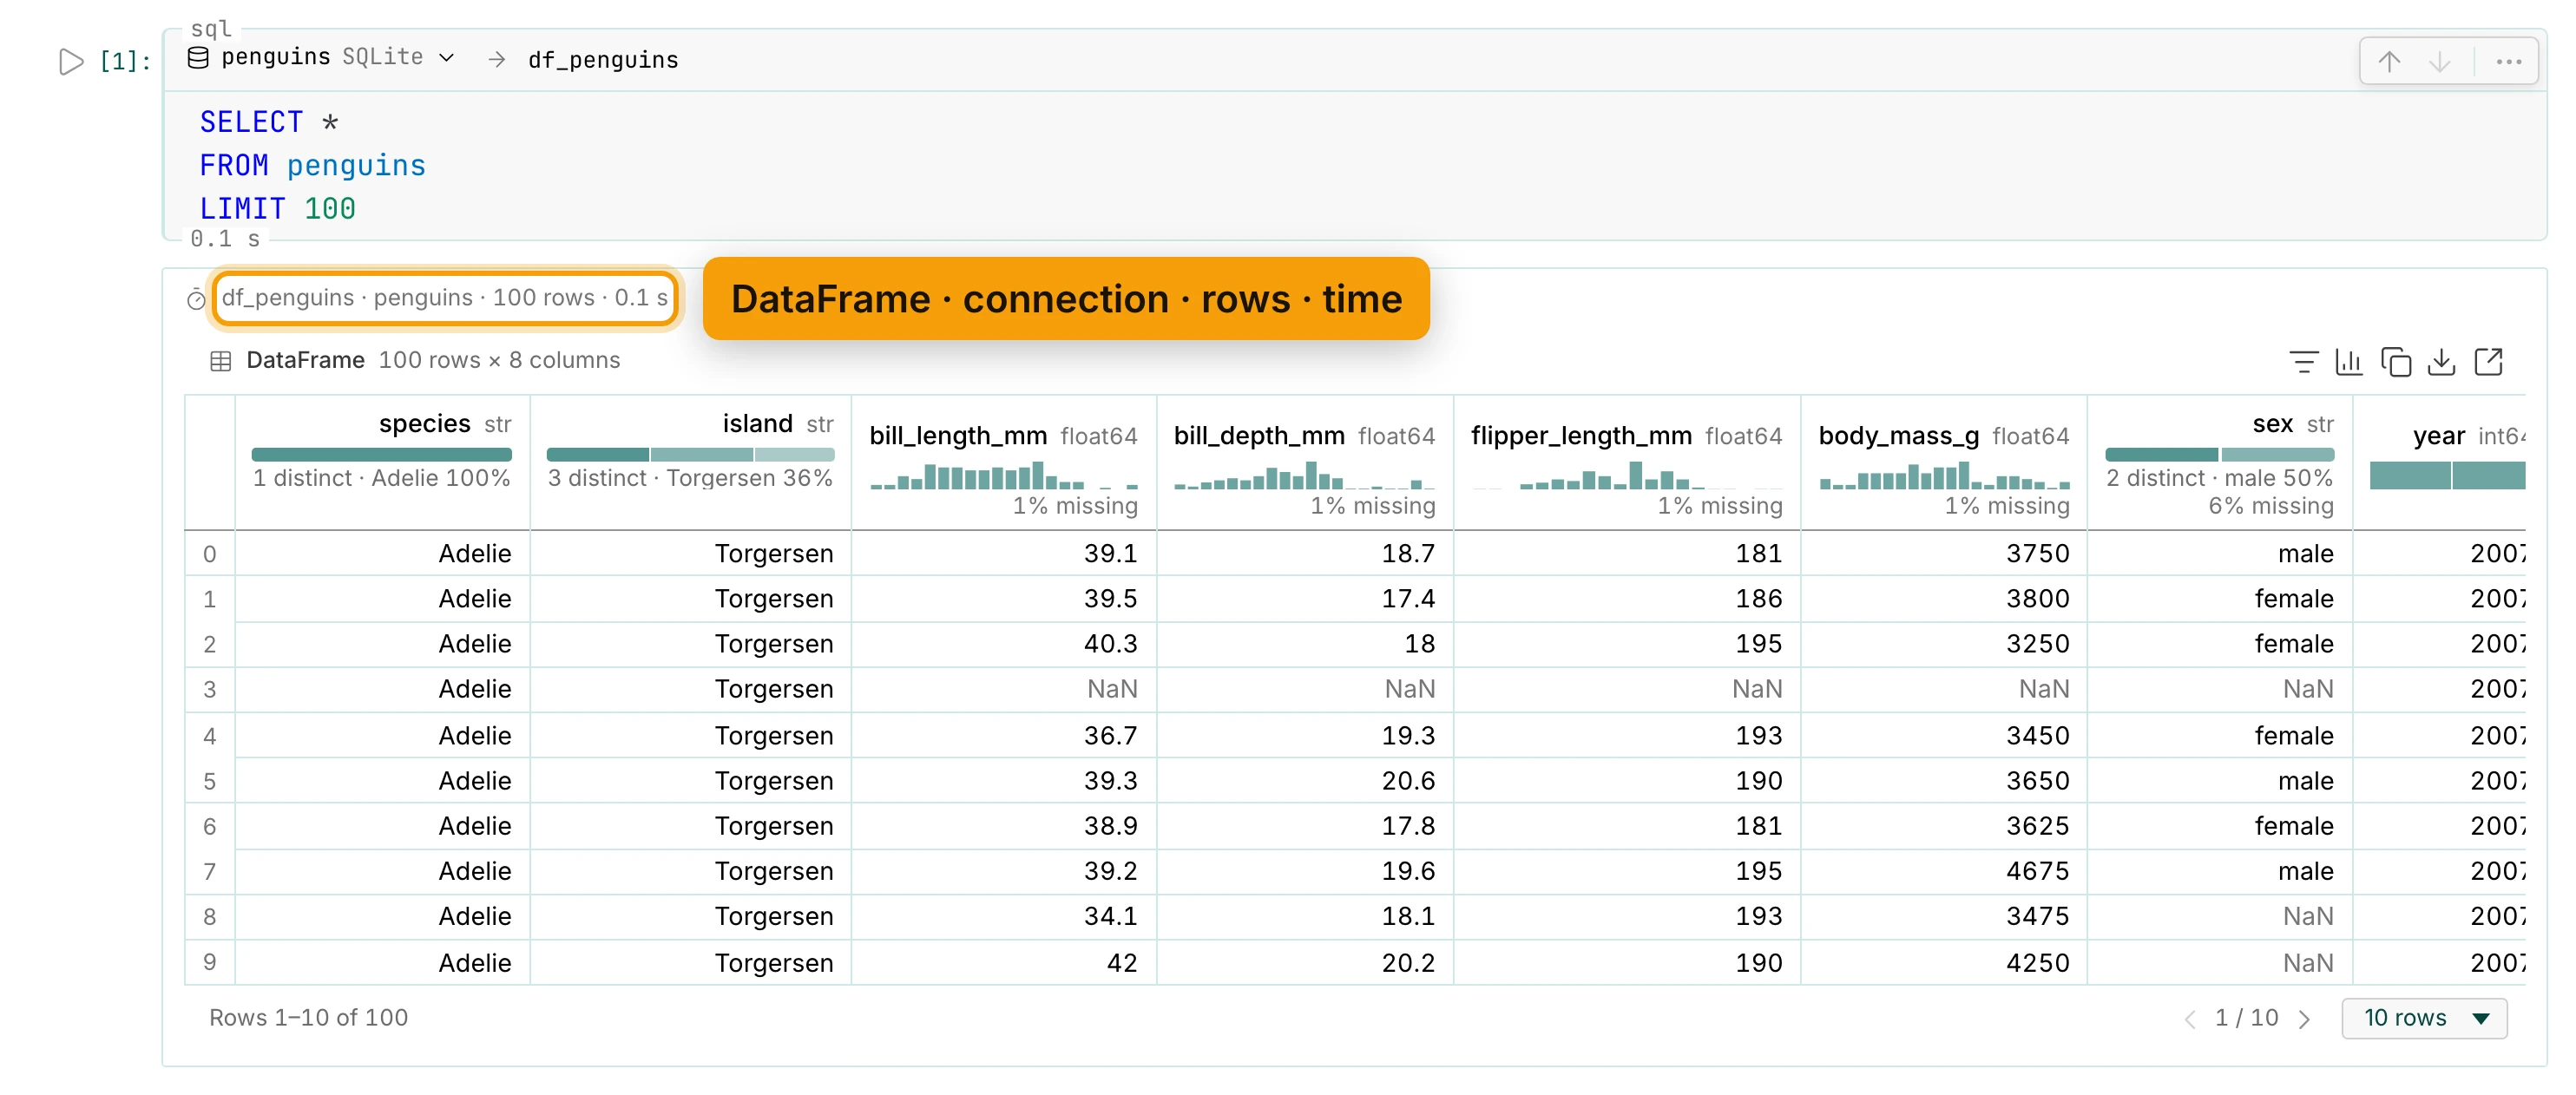
Task: Click the SELECT keyword in the query
Action: click(x=251, y=122)
